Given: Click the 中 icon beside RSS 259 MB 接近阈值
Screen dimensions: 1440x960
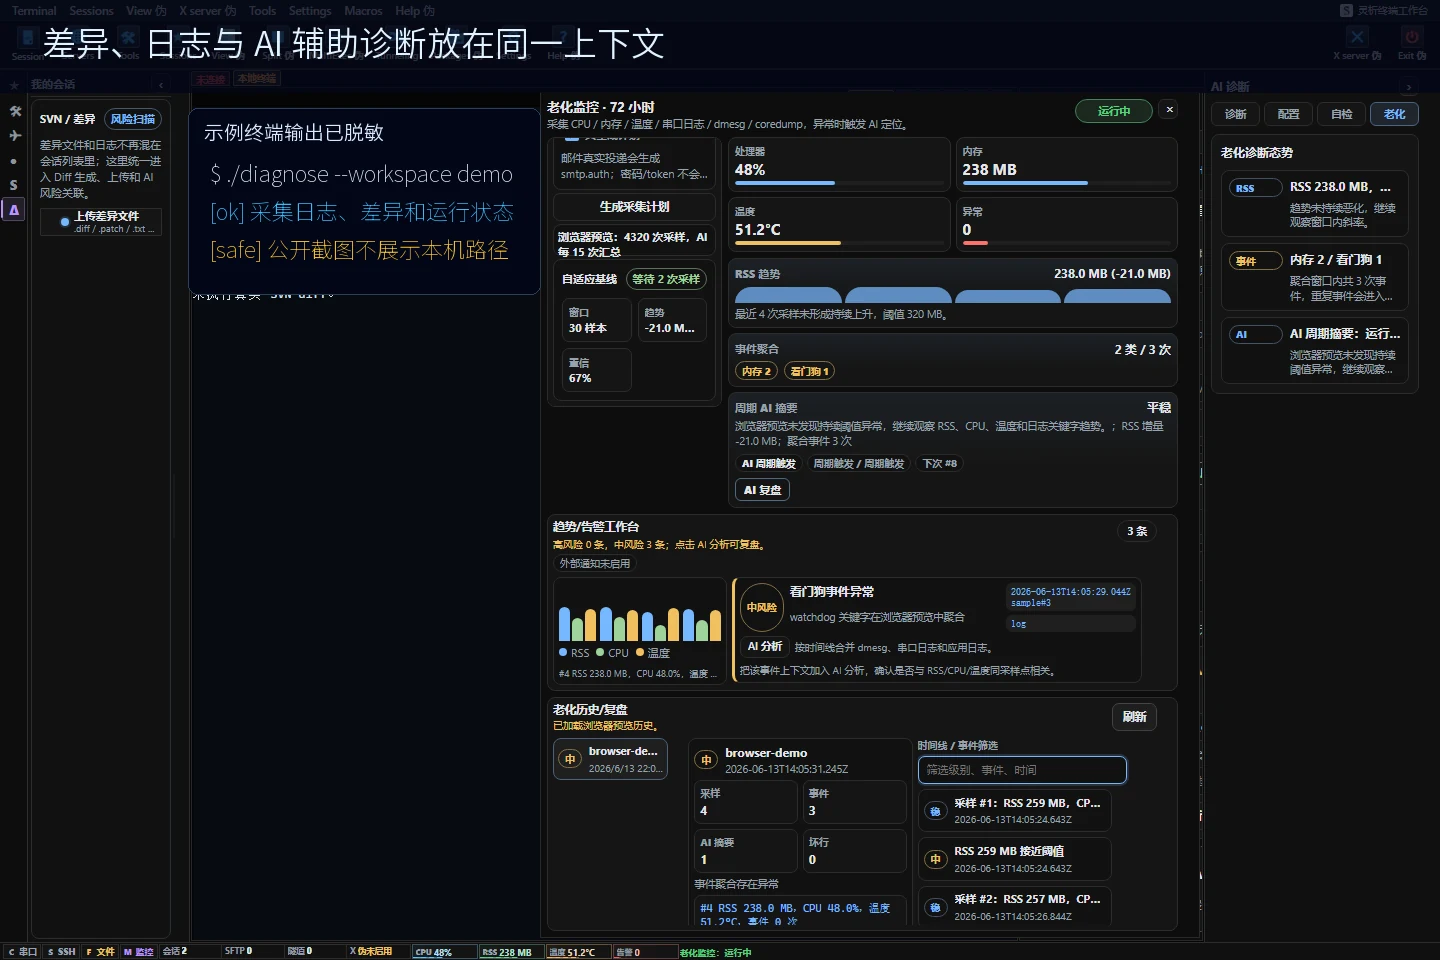Looking at the screenshot, I should pos(935,859).
